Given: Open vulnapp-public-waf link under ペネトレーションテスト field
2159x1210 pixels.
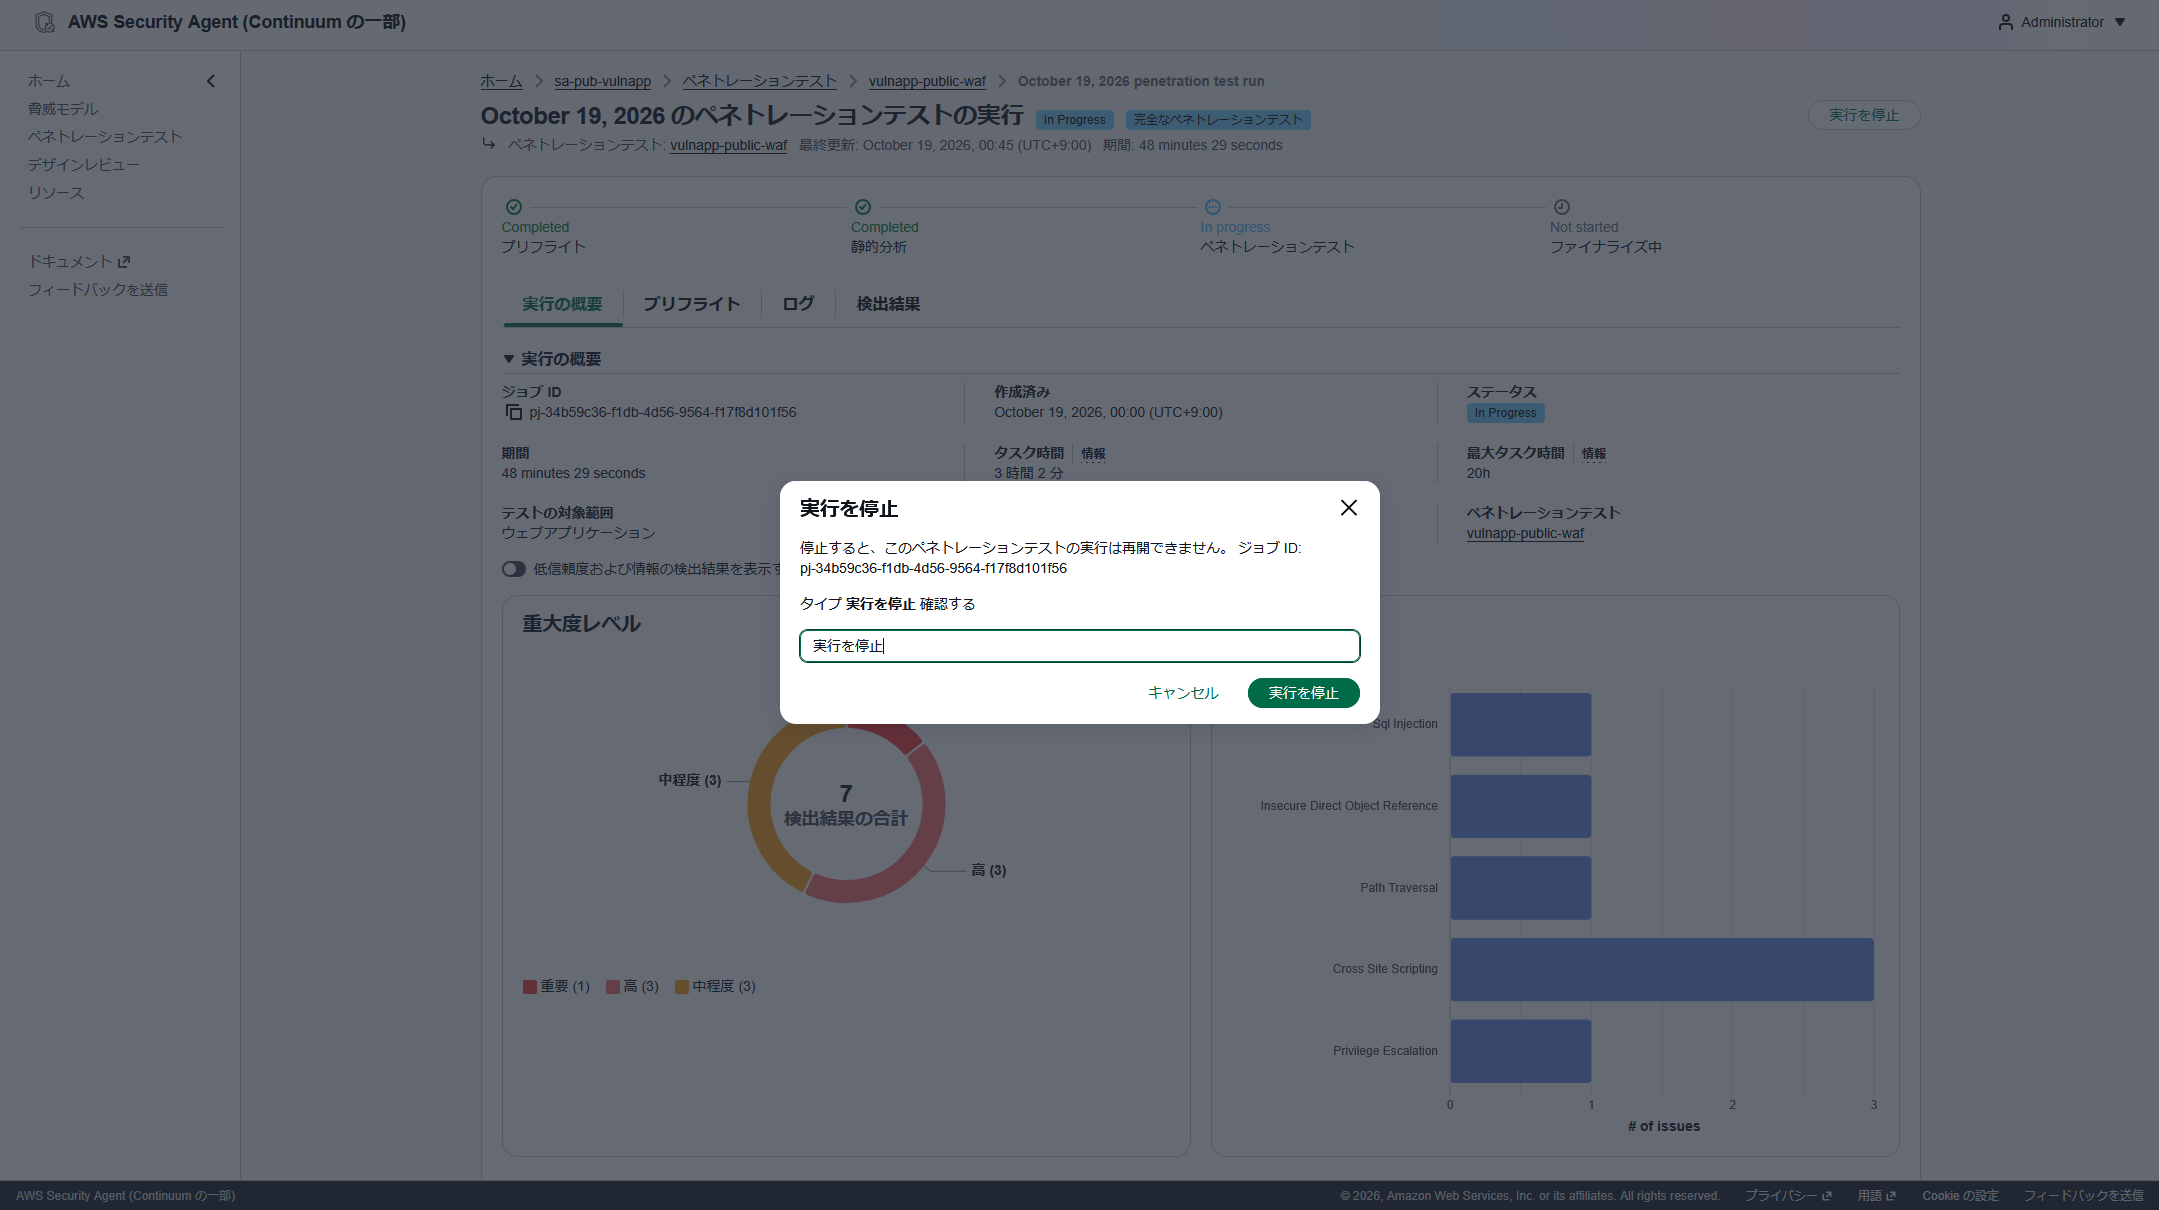Looking at the screenshot, I should (x=1525, y=534).
